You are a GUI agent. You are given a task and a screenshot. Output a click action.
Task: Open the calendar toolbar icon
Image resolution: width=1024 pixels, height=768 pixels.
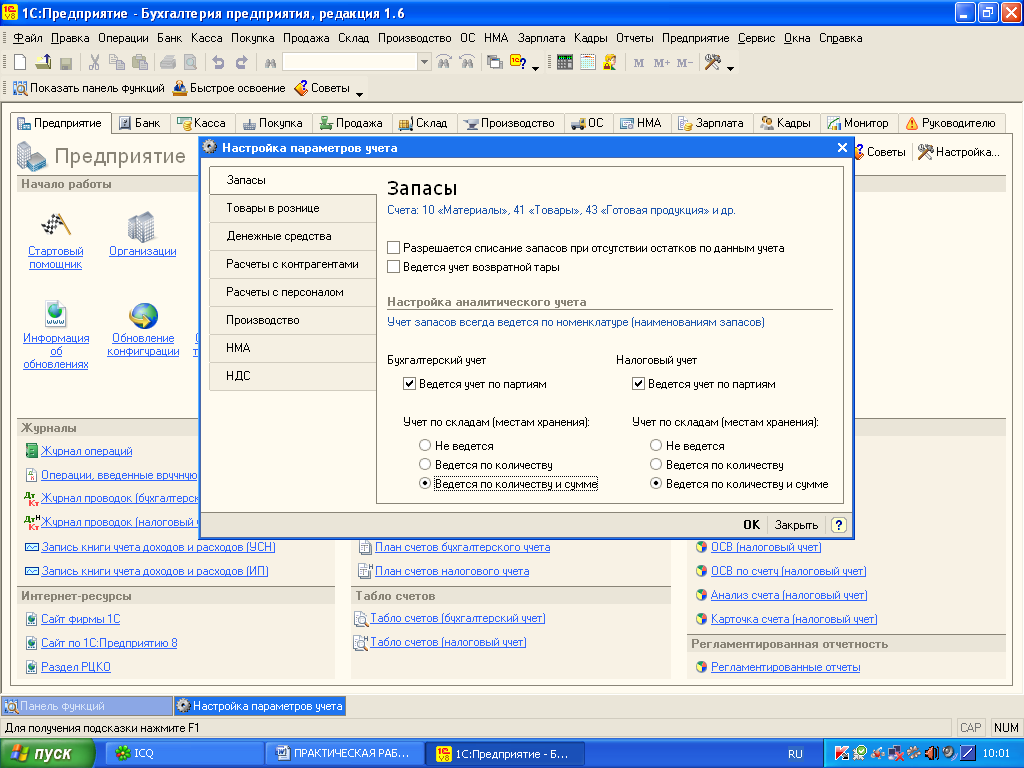point(588,62)
